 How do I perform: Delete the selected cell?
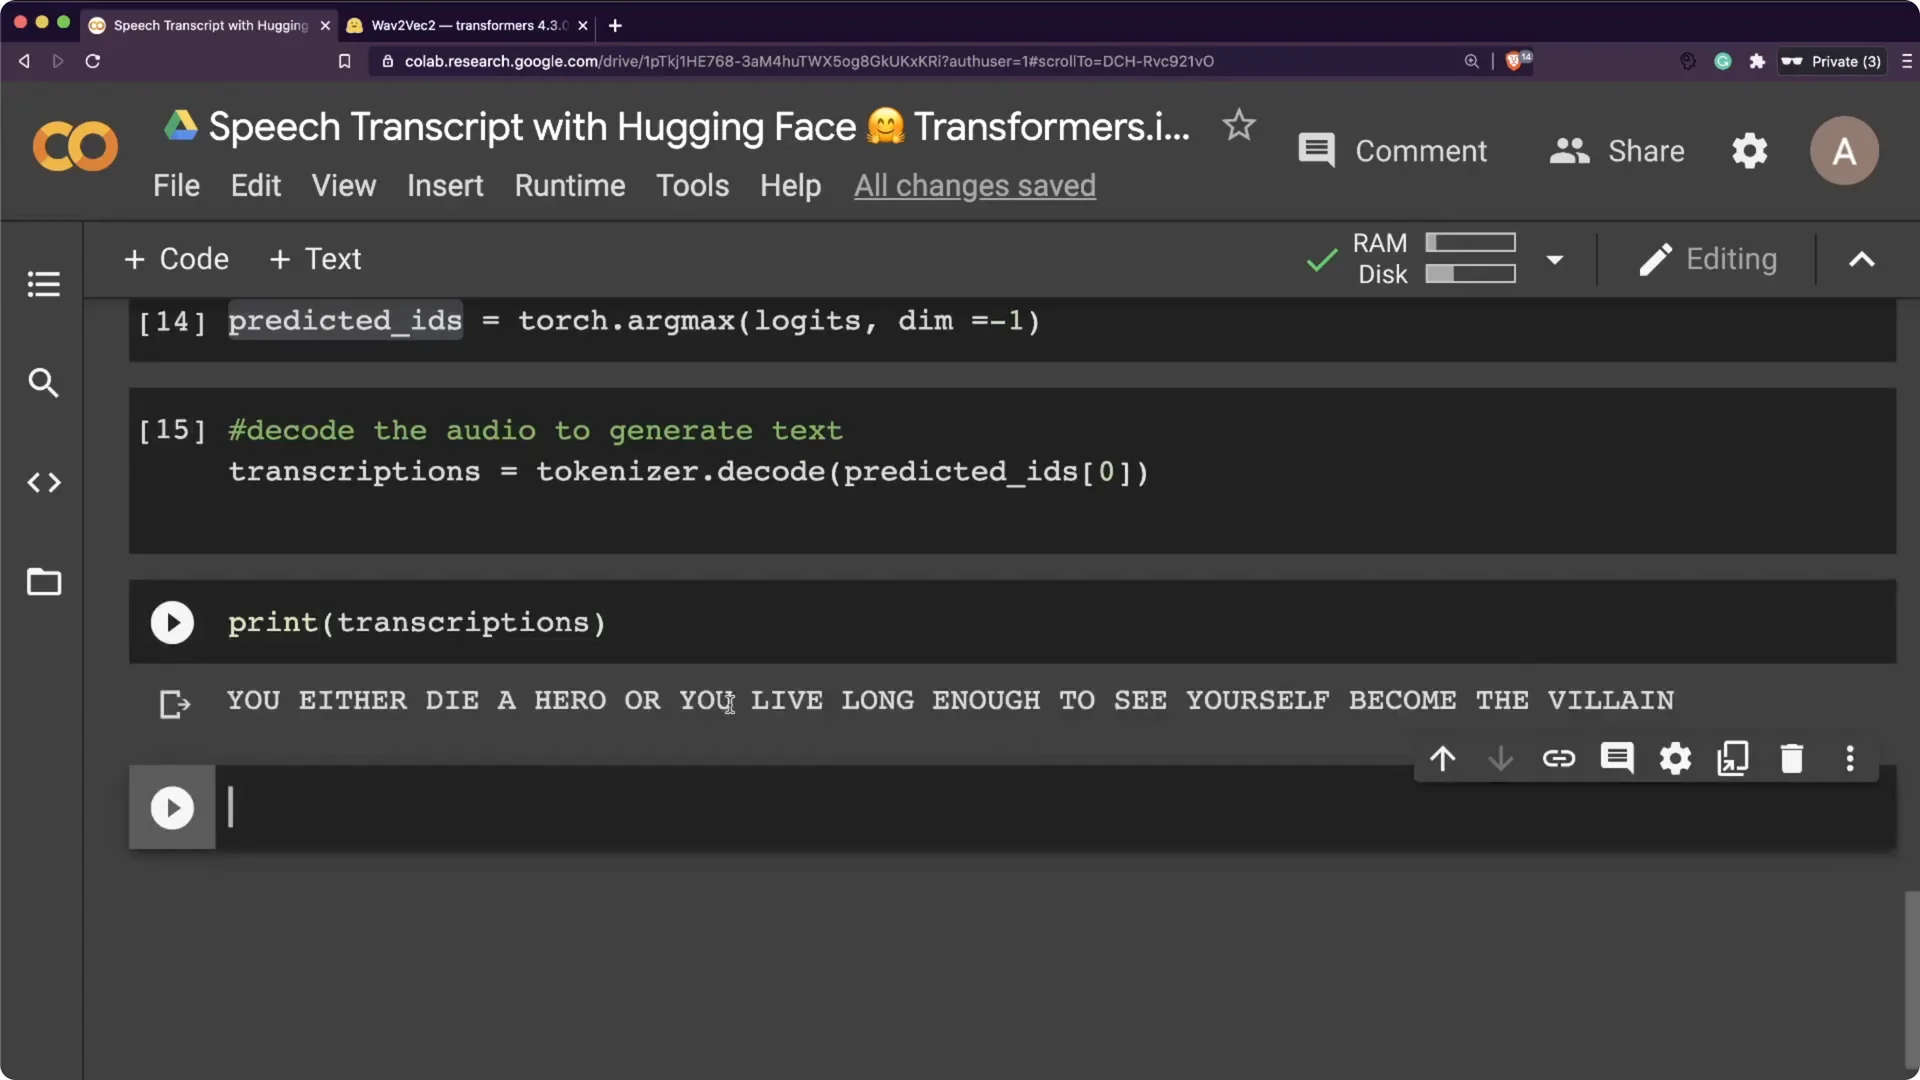pyautogui.click(x=1791, y=758)
